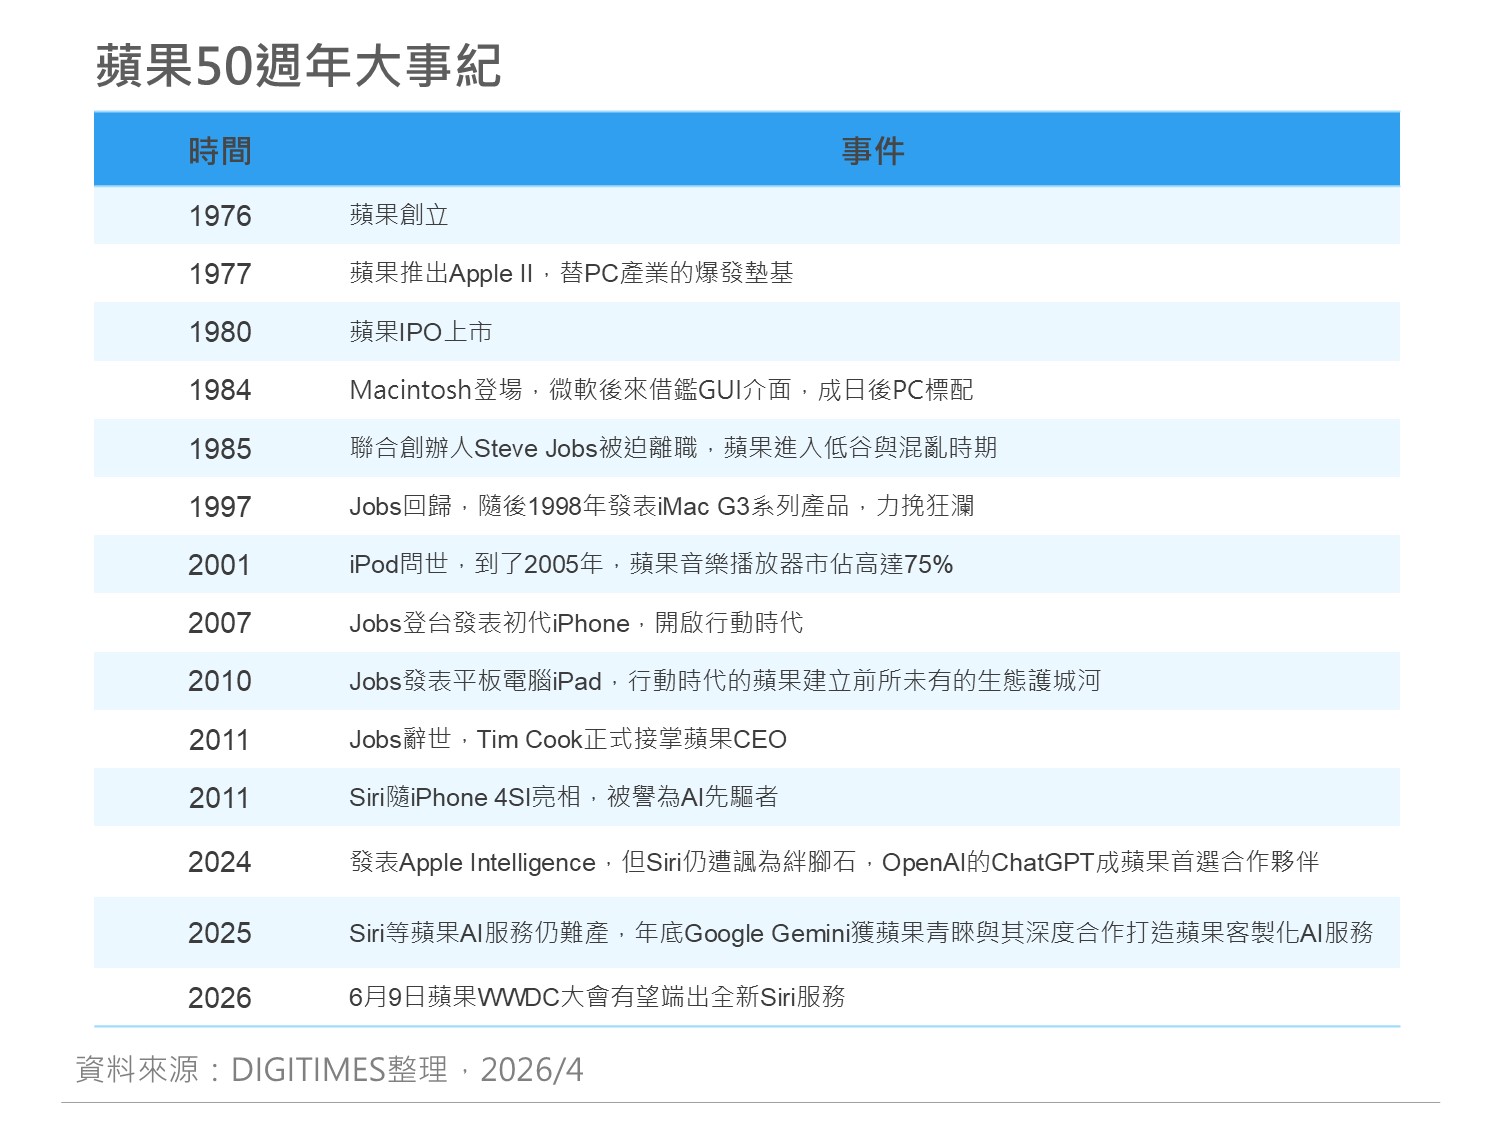Click the iMac G3 event description
Viewport: 1500px width, 1125px height.
(661, 506)
